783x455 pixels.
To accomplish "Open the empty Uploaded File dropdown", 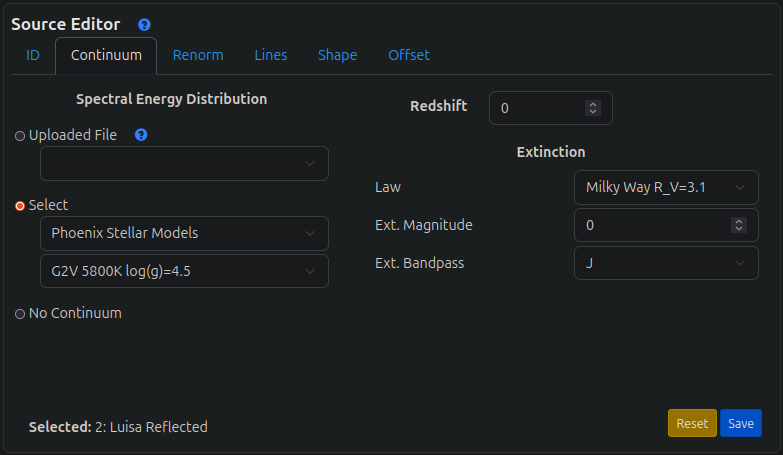I will (184, 163).
